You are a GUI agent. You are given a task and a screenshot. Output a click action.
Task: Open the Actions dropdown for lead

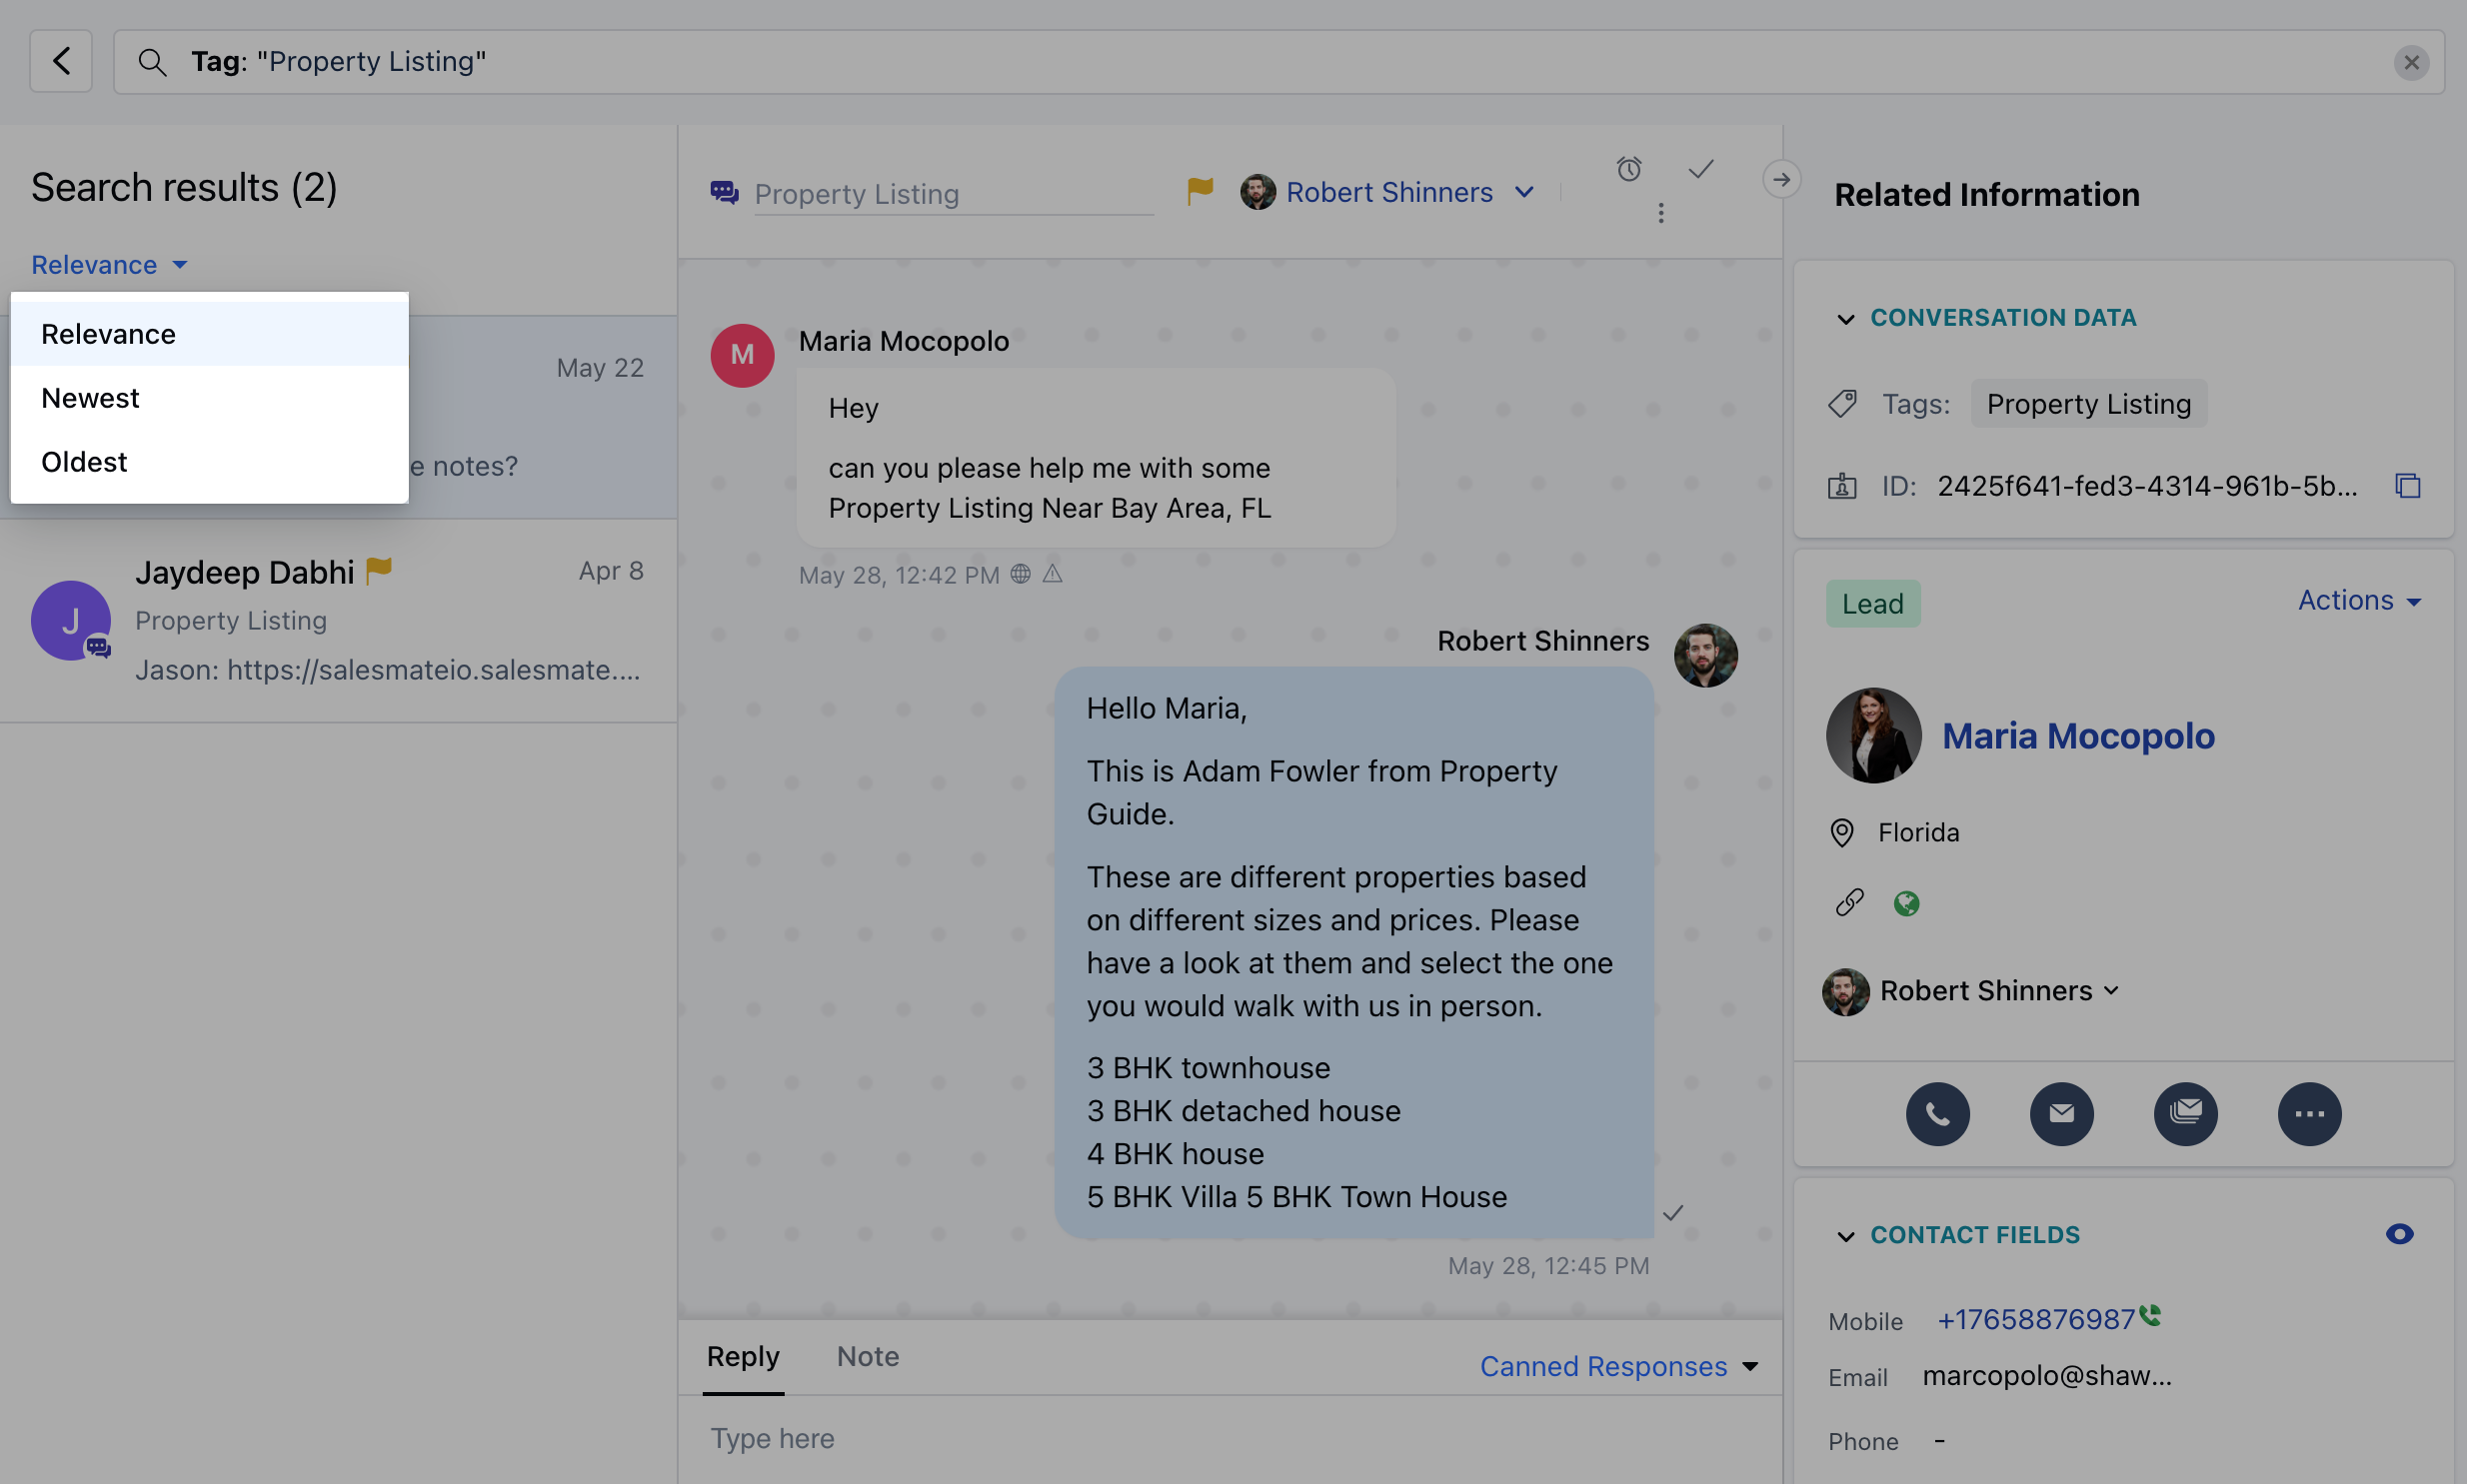(x=2358, y=600)
